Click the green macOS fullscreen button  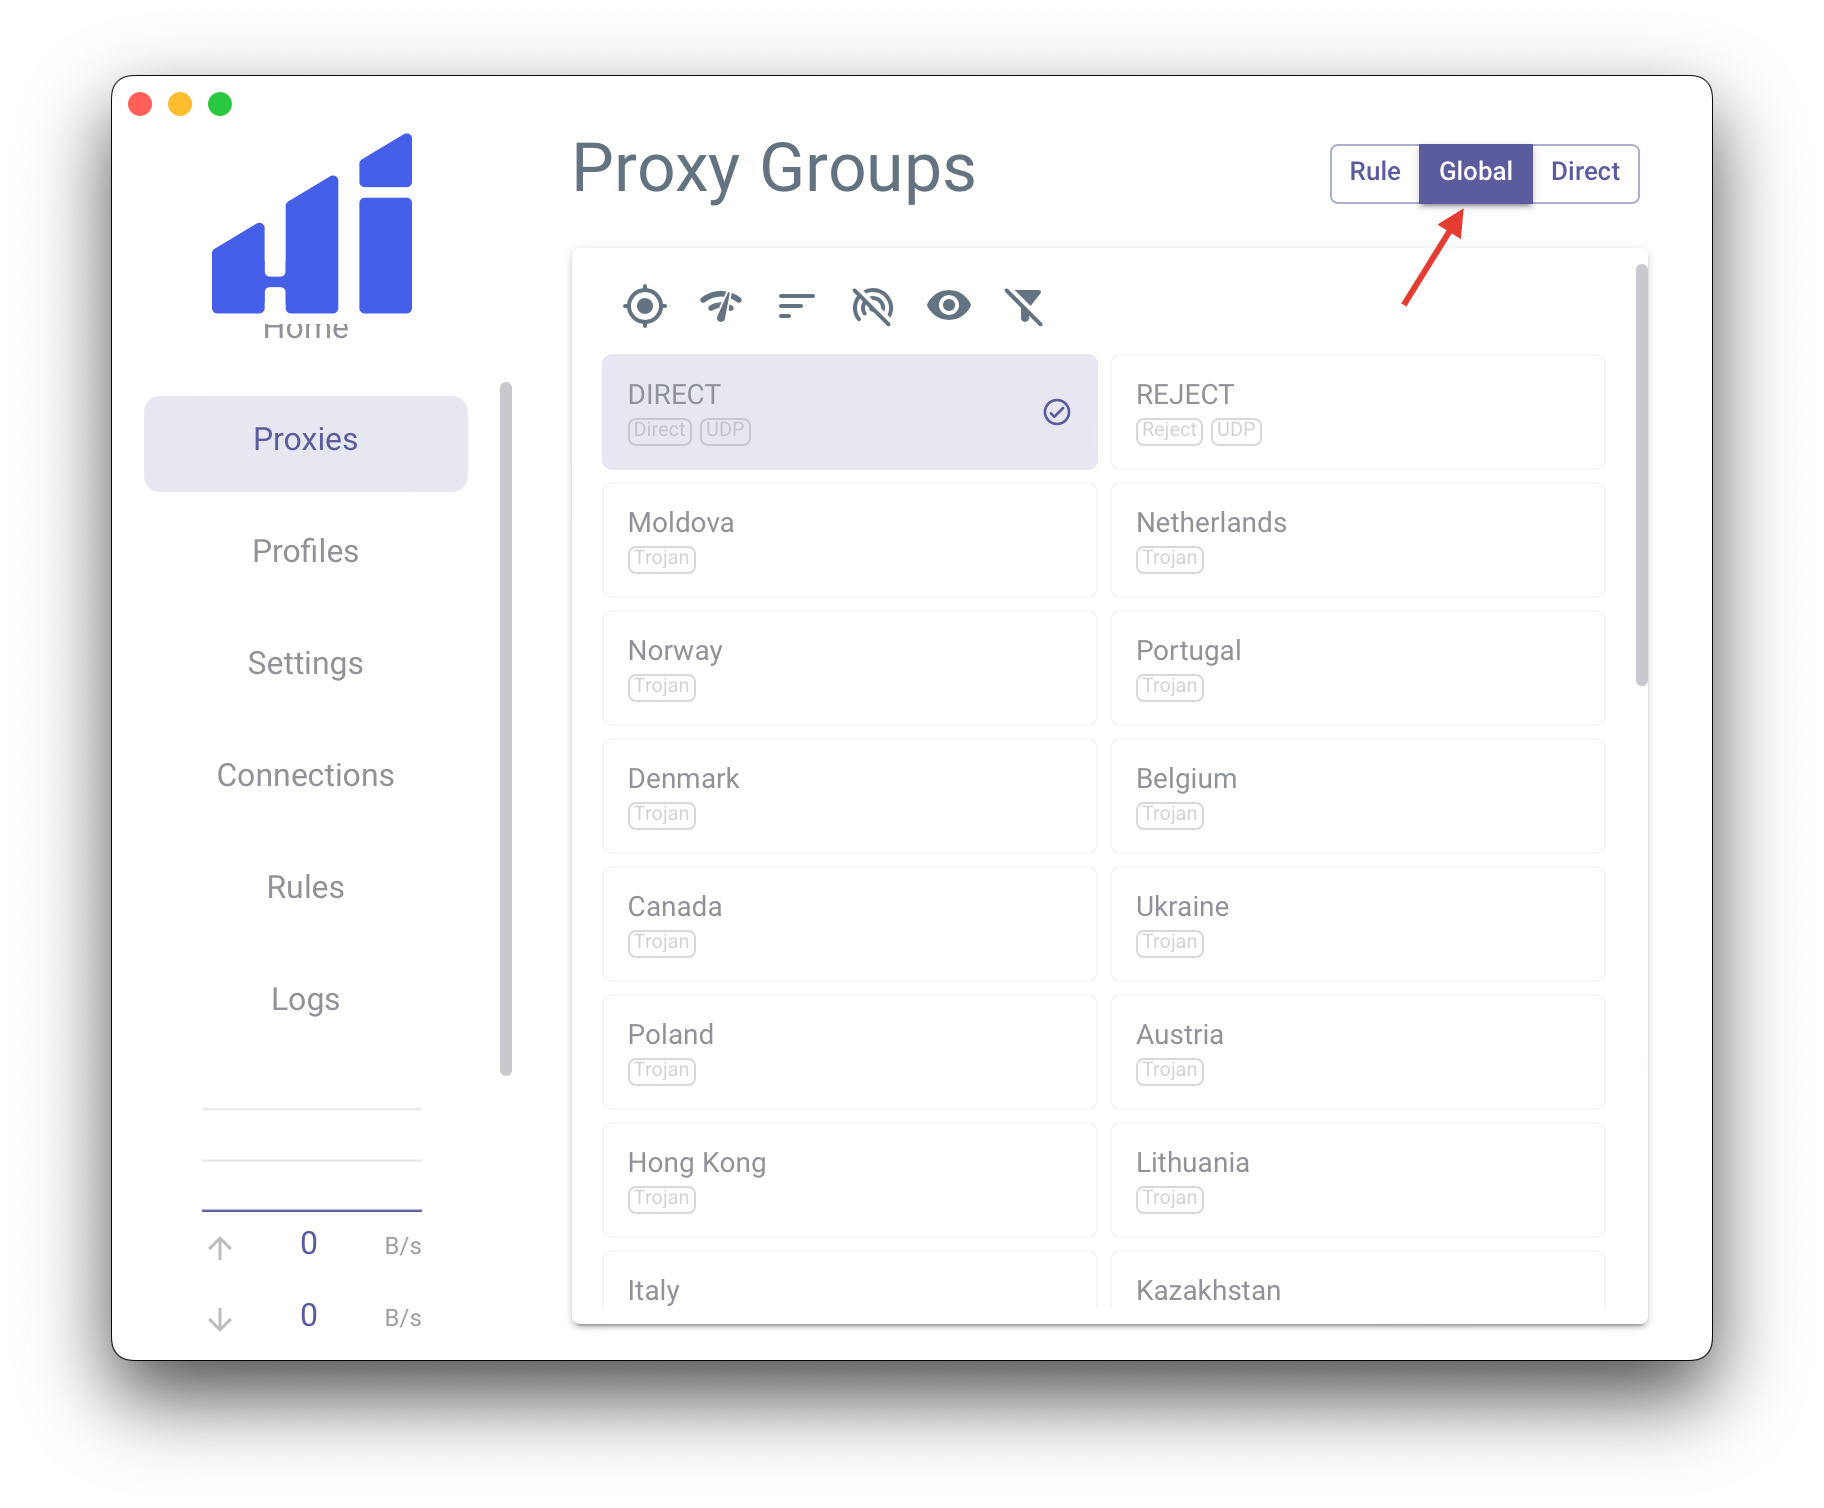click(220, 104)
